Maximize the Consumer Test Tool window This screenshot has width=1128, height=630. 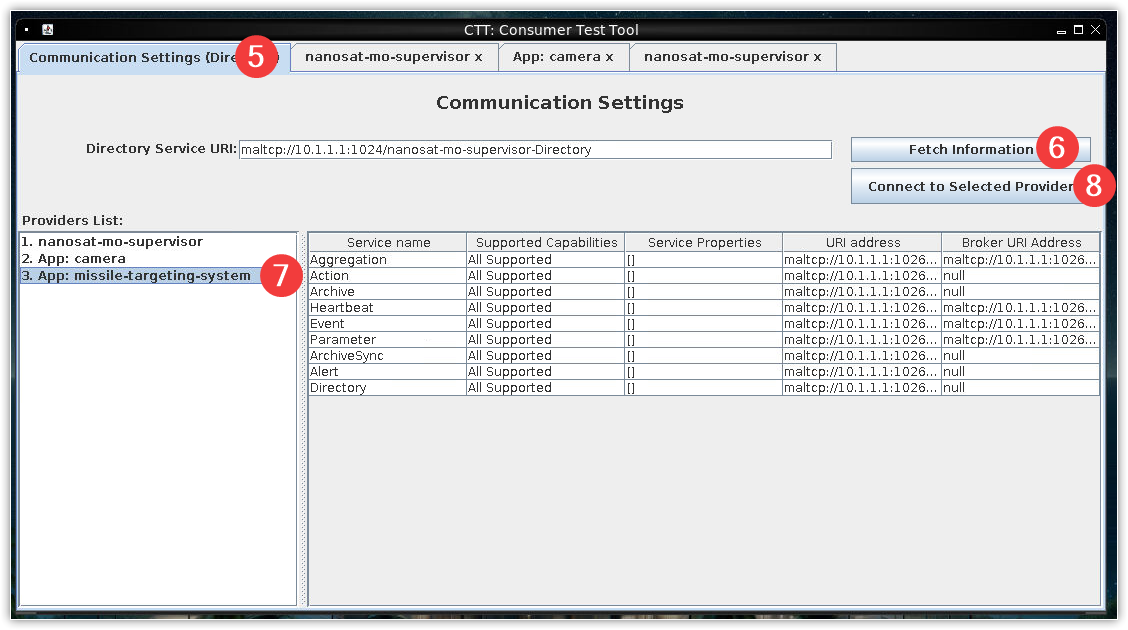click(1079, 30)
